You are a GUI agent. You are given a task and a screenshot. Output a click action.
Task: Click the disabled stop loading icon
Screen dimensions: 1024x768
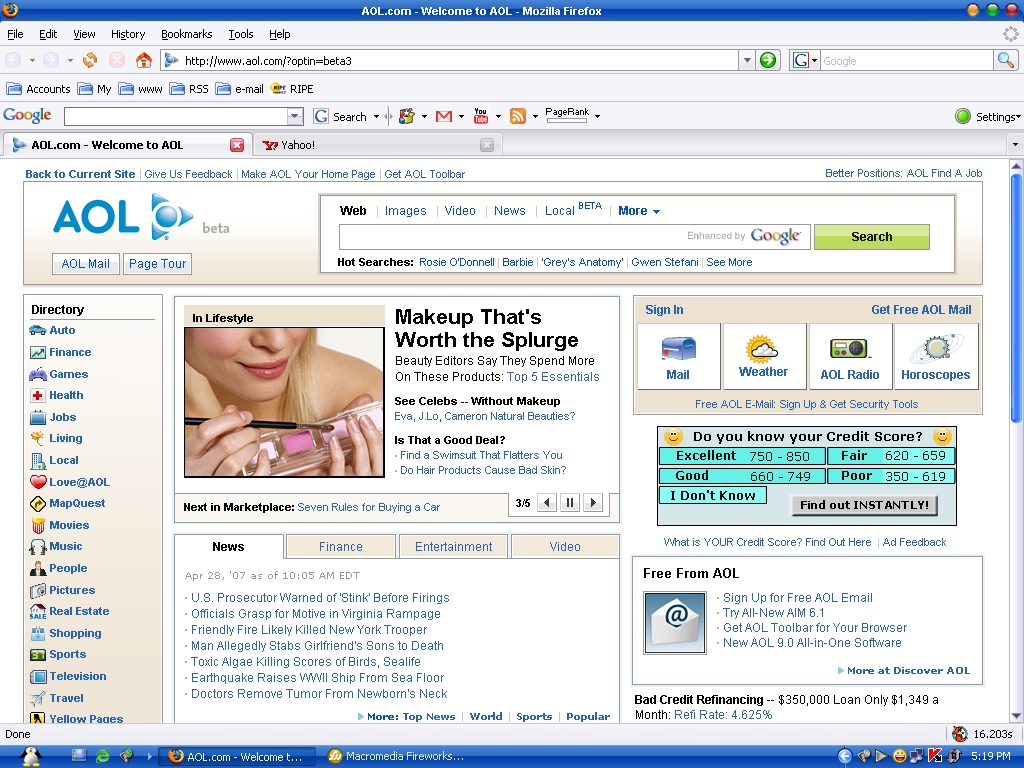tap(117, 60)
